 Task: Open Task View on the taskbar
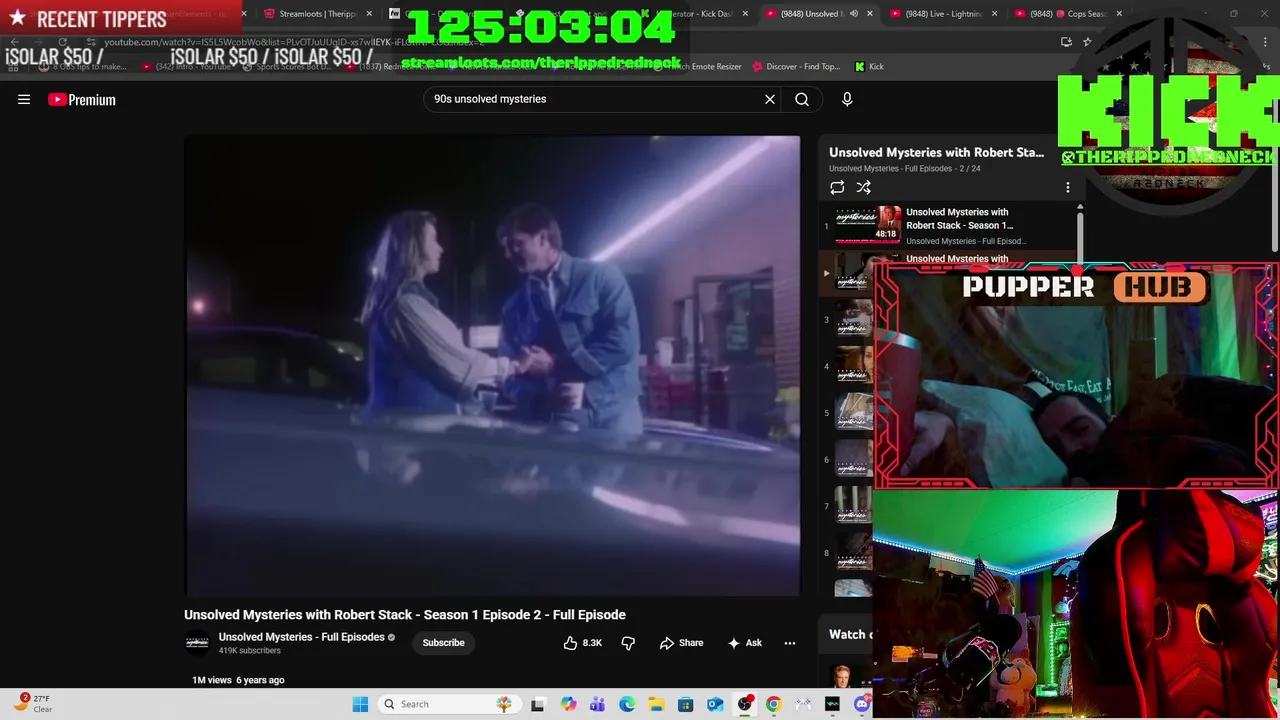537,704
